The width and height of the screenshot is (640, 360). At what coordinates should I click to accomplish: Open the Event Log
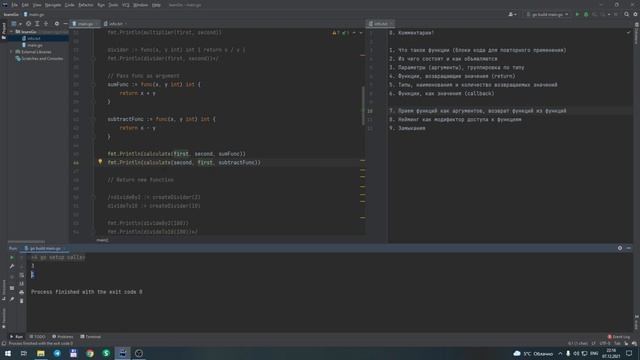pyautogui.click(x=619, y=337)
